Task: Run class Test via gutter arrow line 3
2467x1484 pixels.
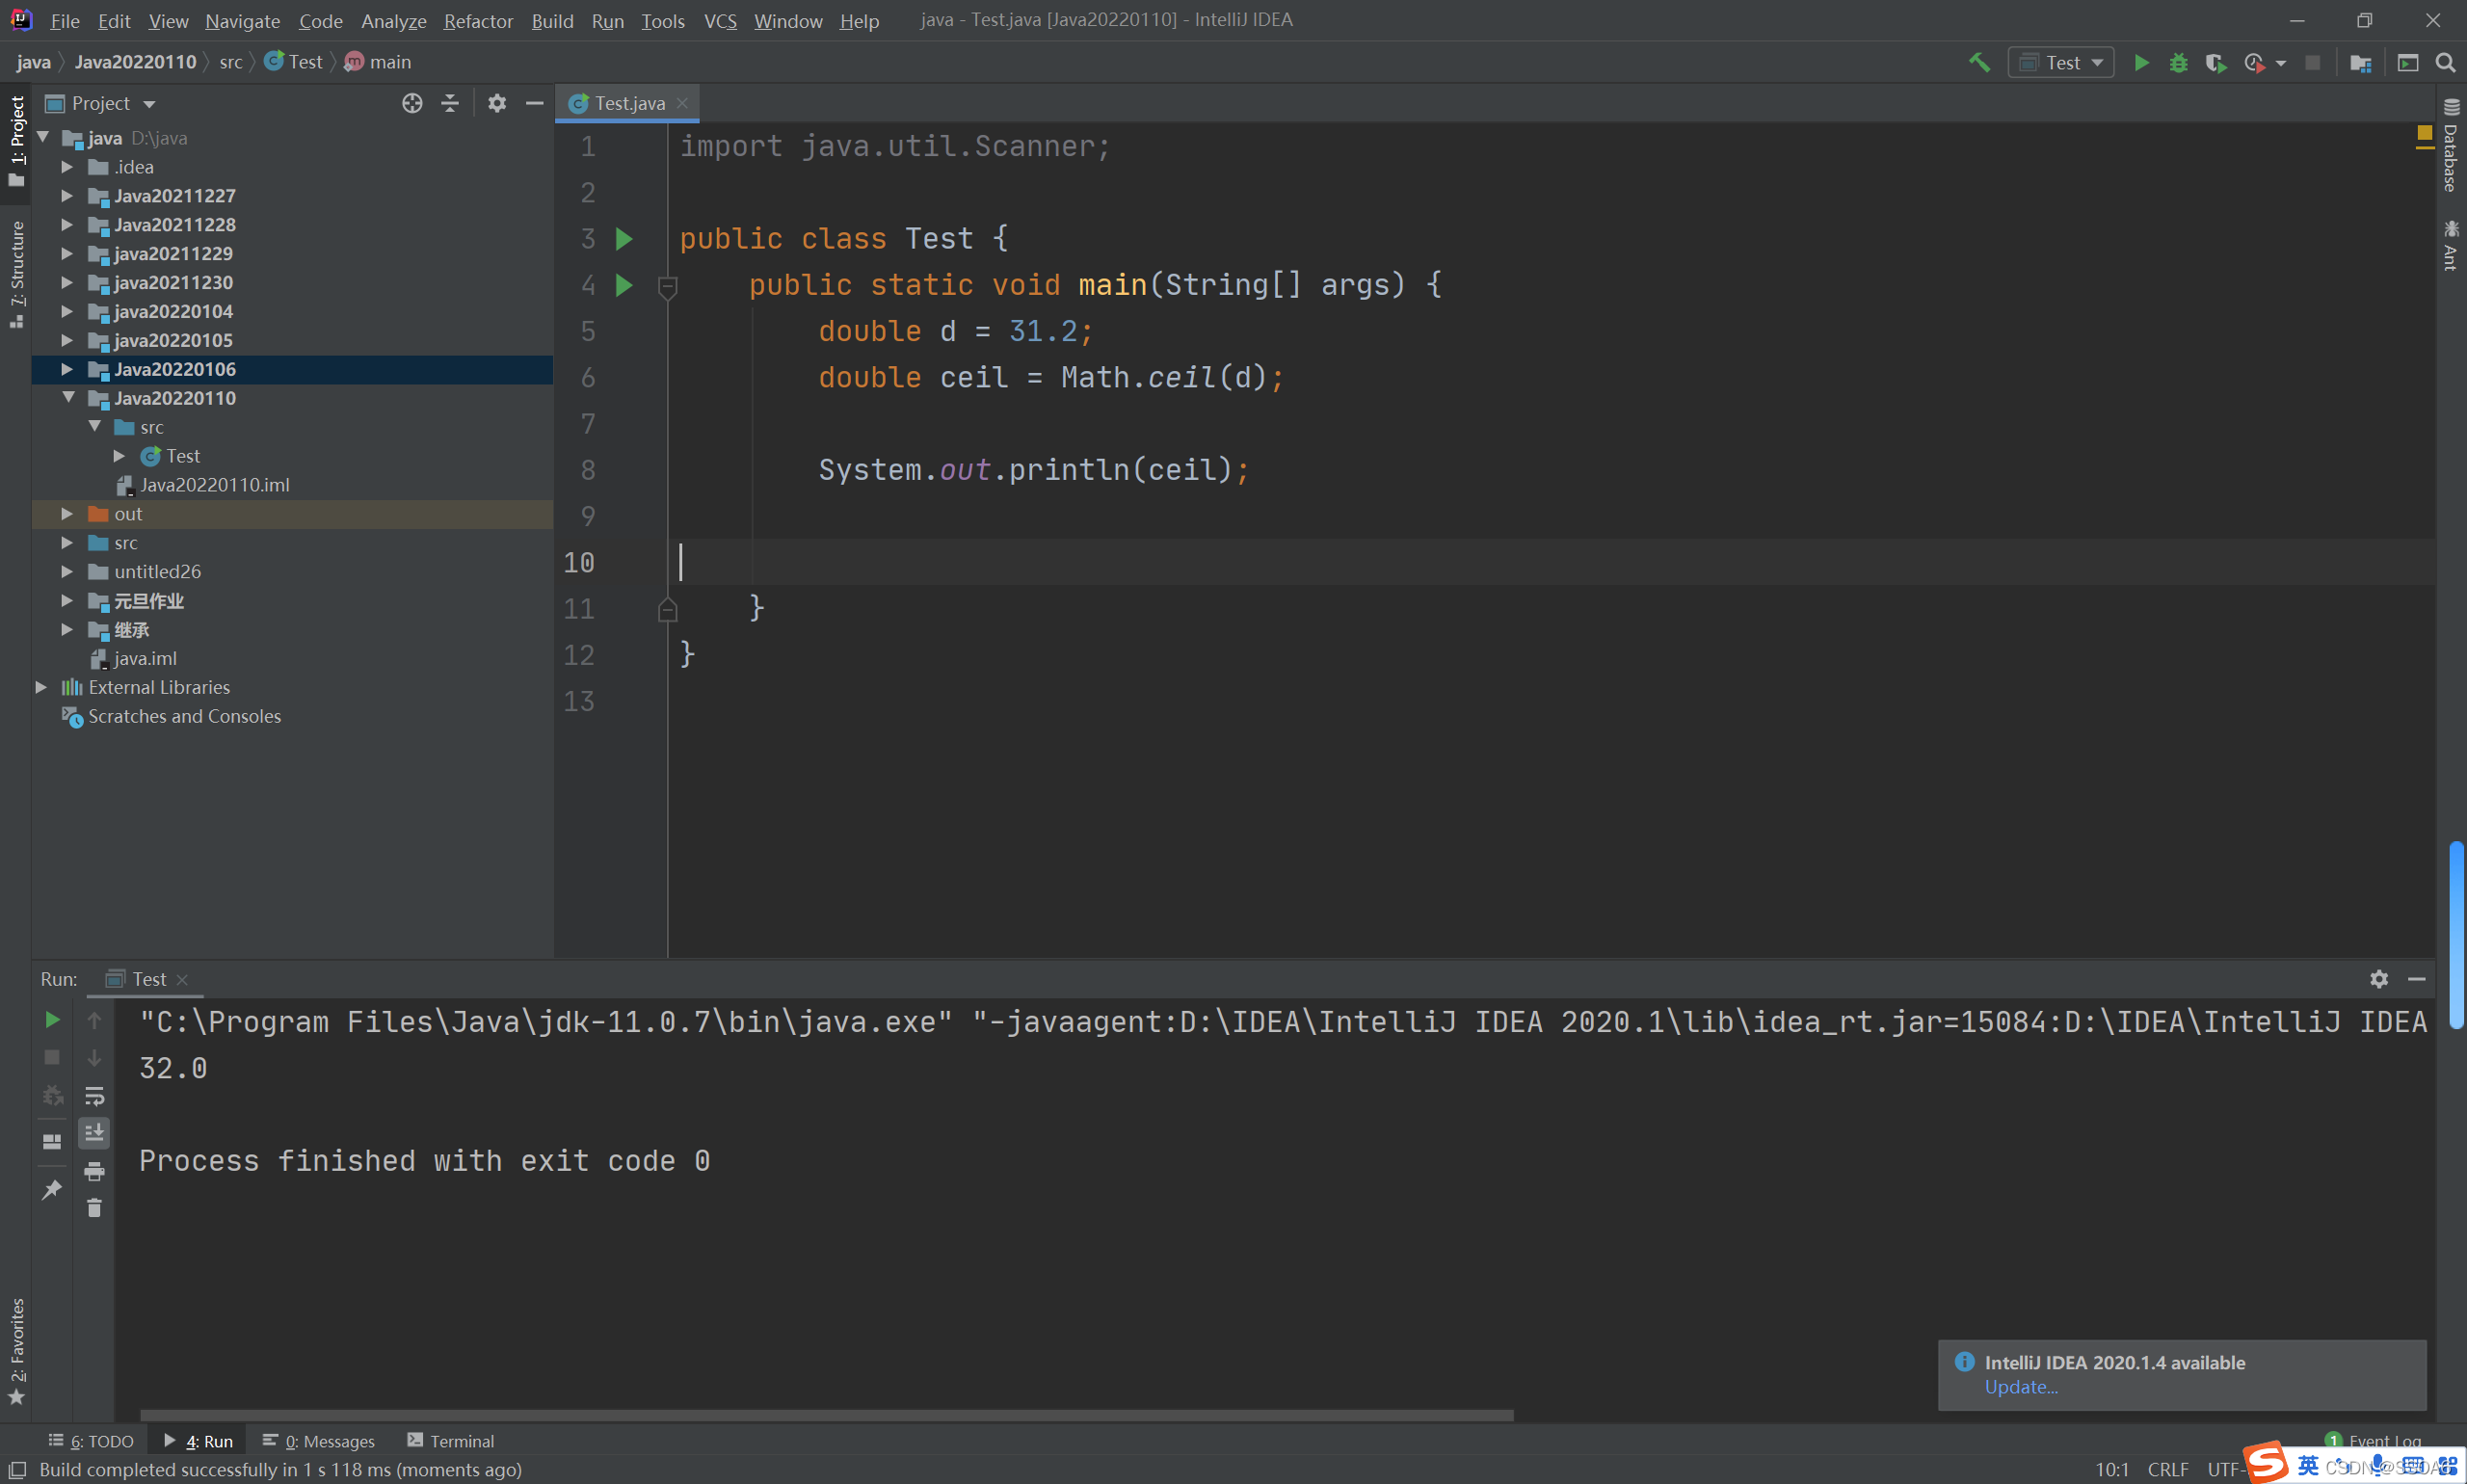Action: [x=624, y=239]
